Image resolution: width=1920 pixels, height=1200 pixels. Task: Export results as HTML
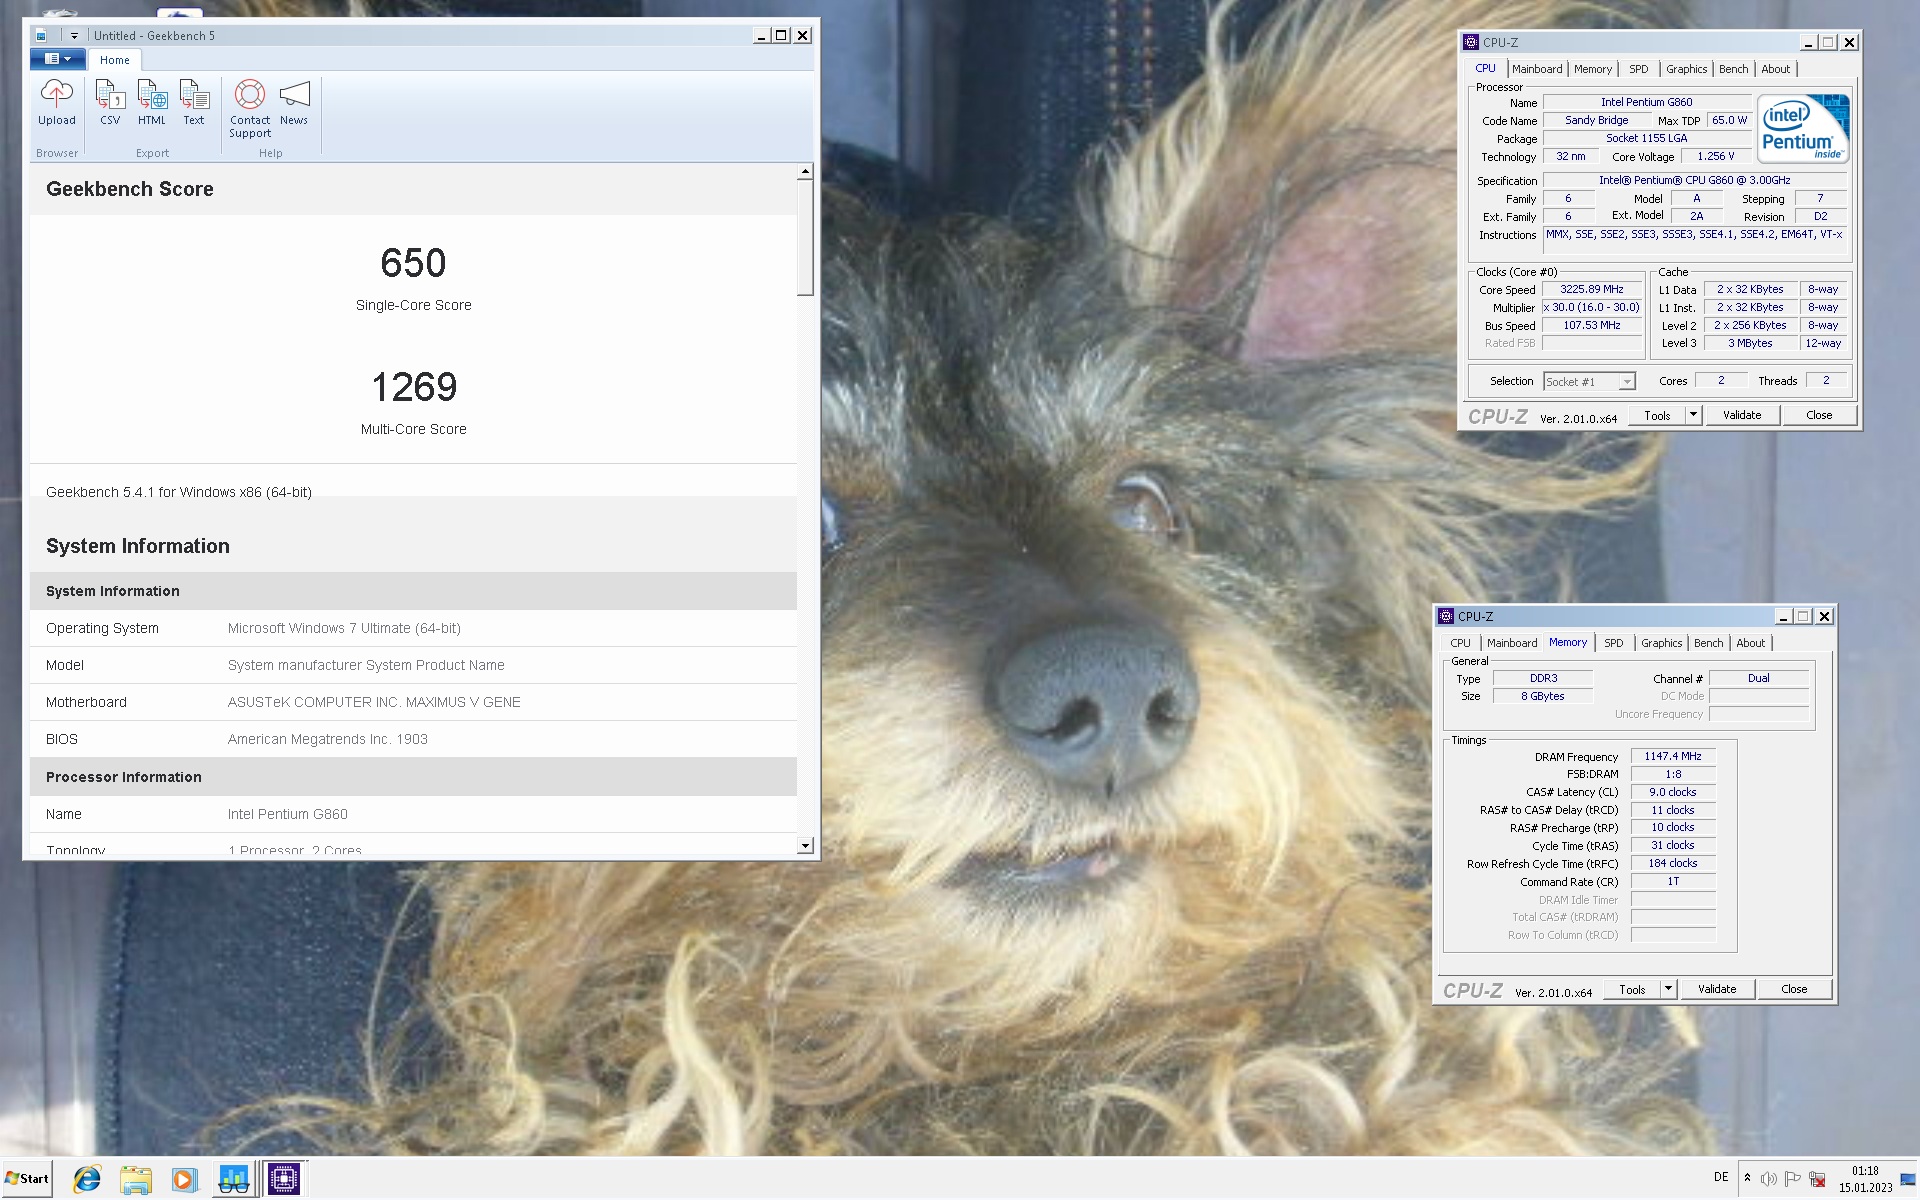click(152, 103)
